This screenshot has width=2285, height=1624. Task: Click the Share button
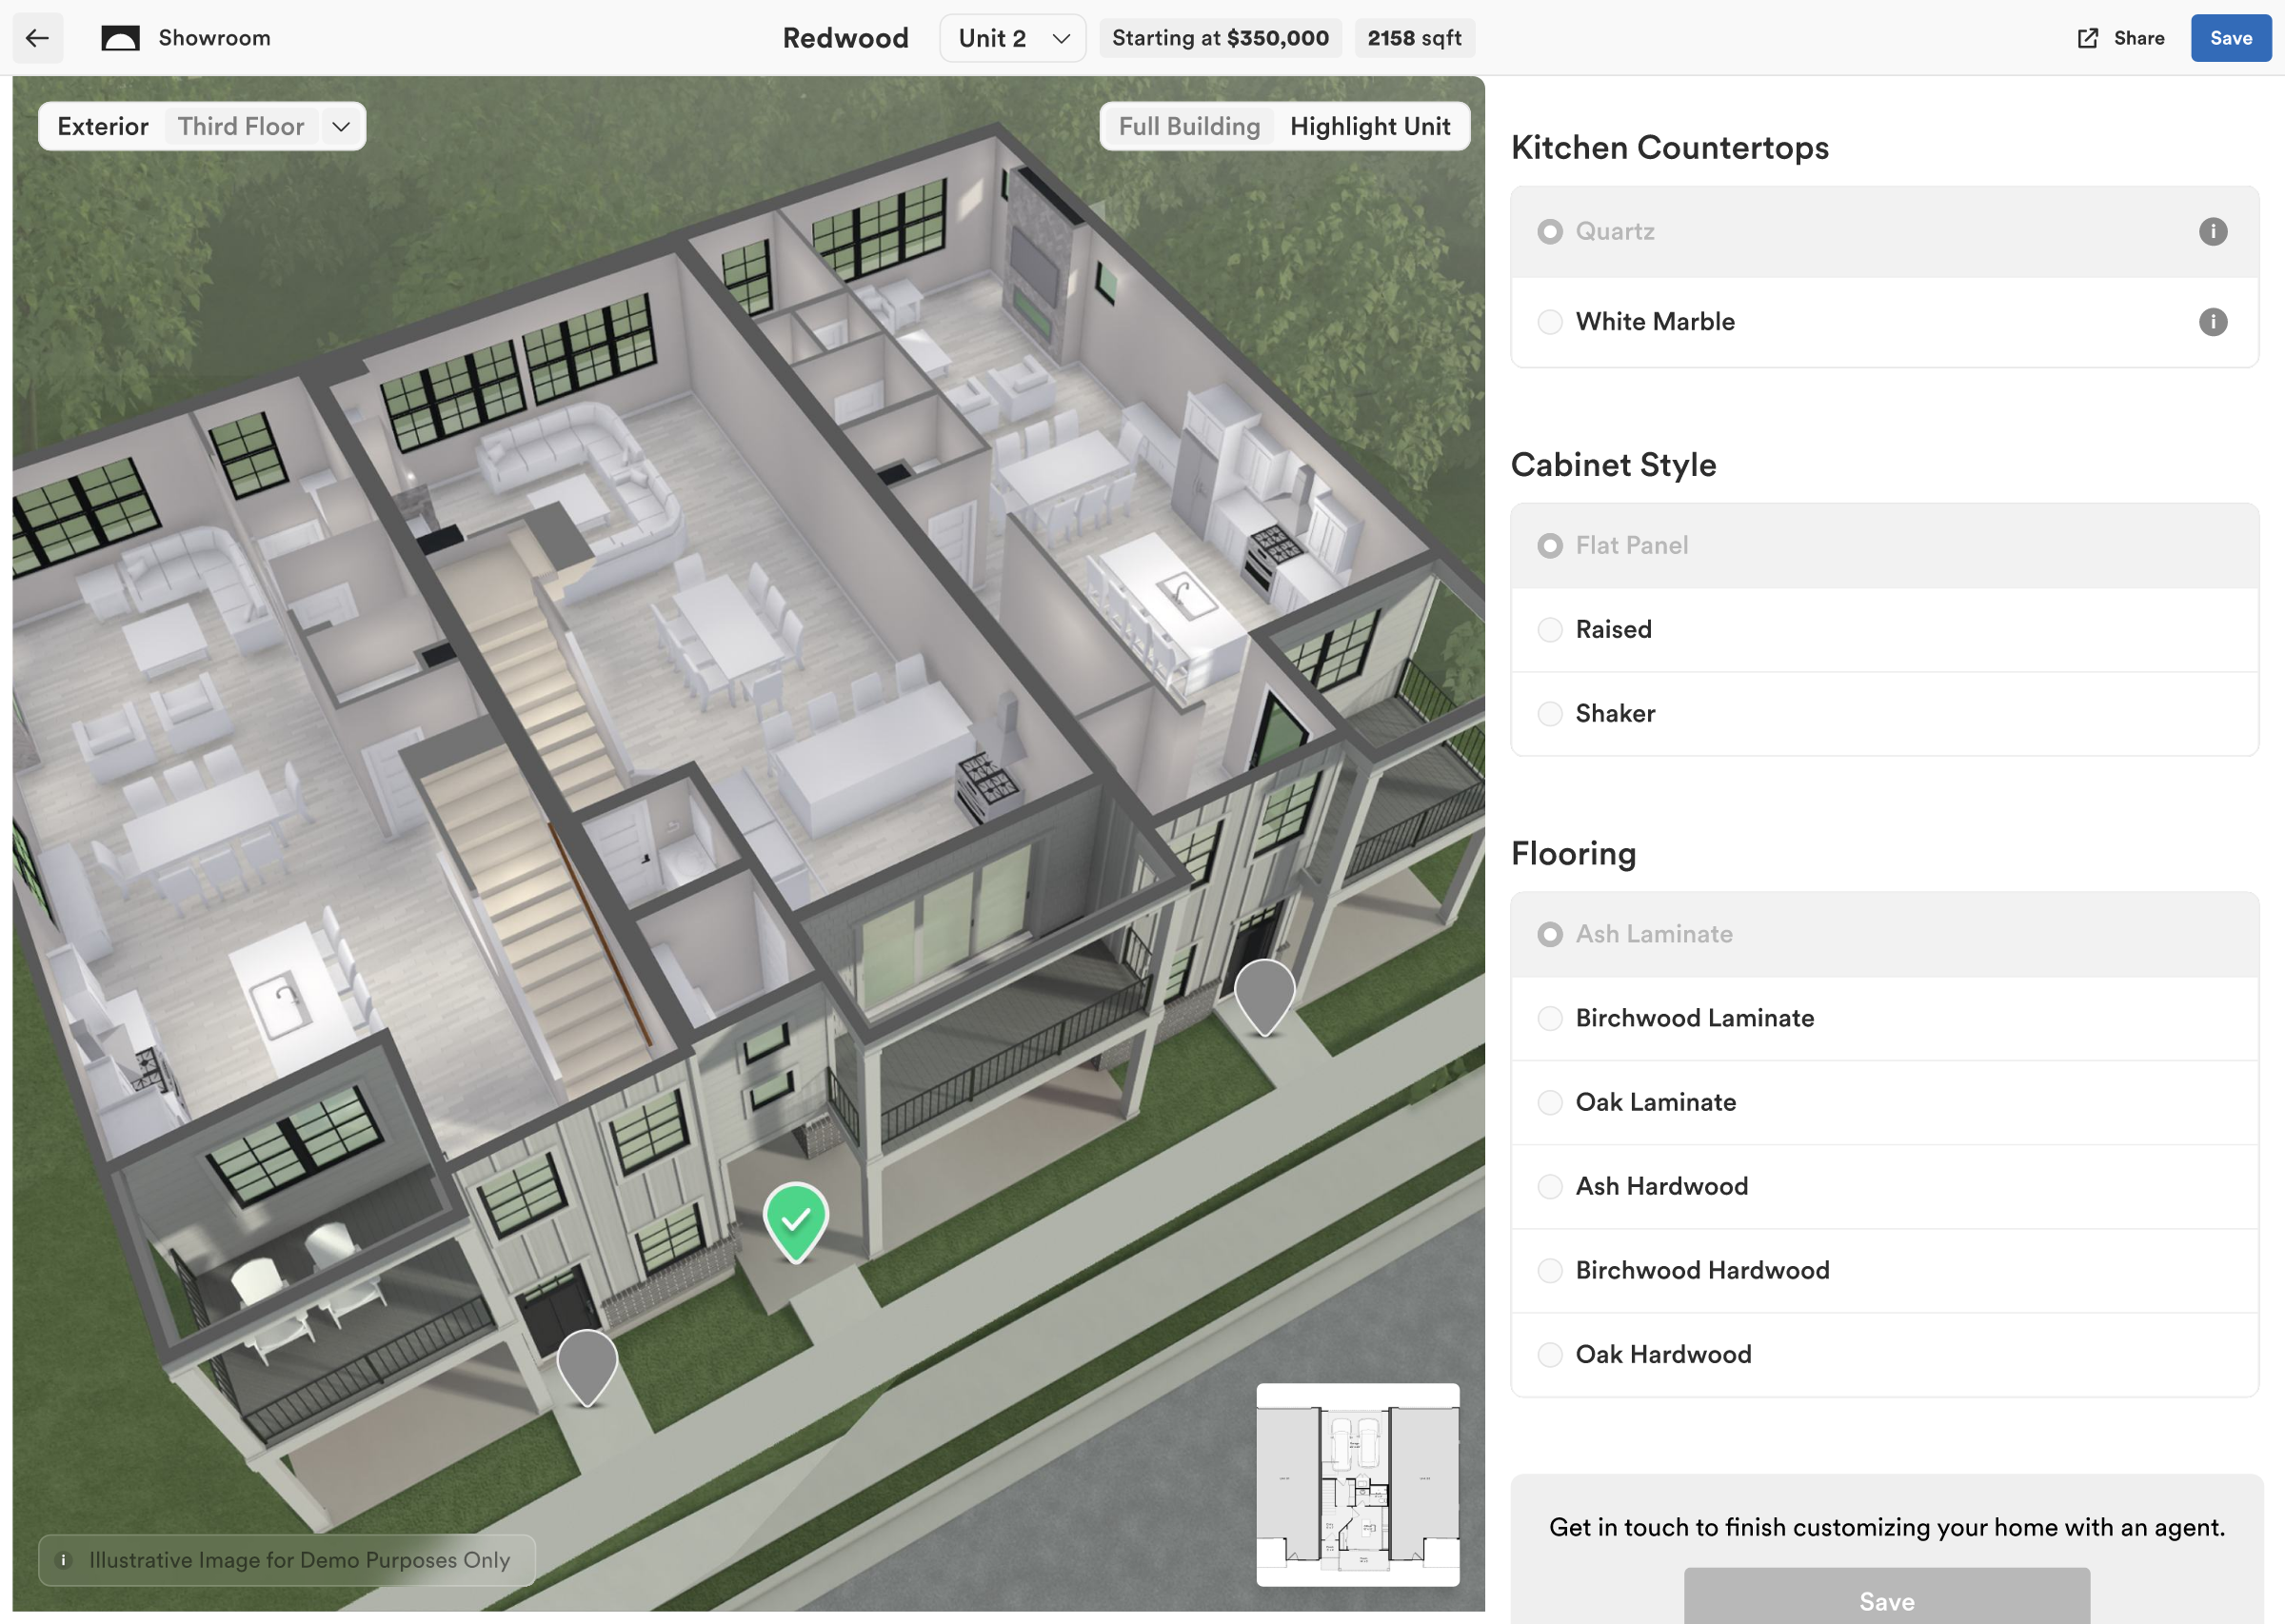click(x=2121, y=38)
